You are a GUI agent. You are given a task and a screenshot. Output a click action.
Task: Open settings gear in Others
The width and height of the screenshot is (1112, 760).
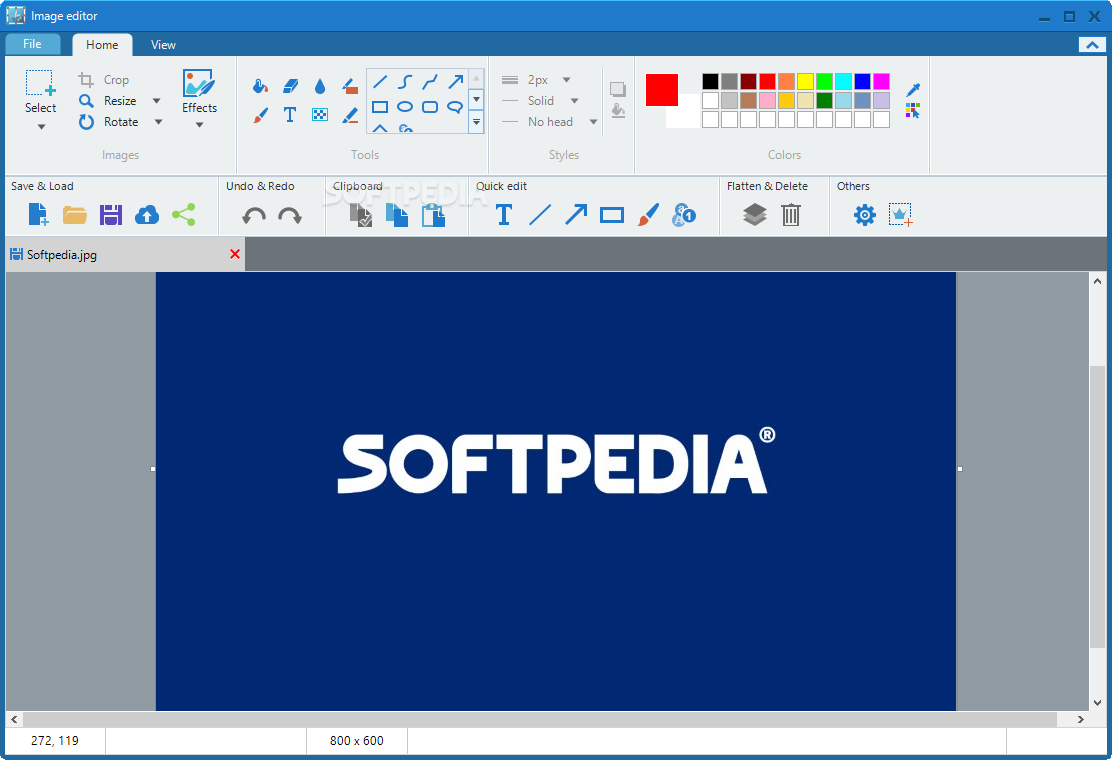pyautogui.click(x=864, y=215)
